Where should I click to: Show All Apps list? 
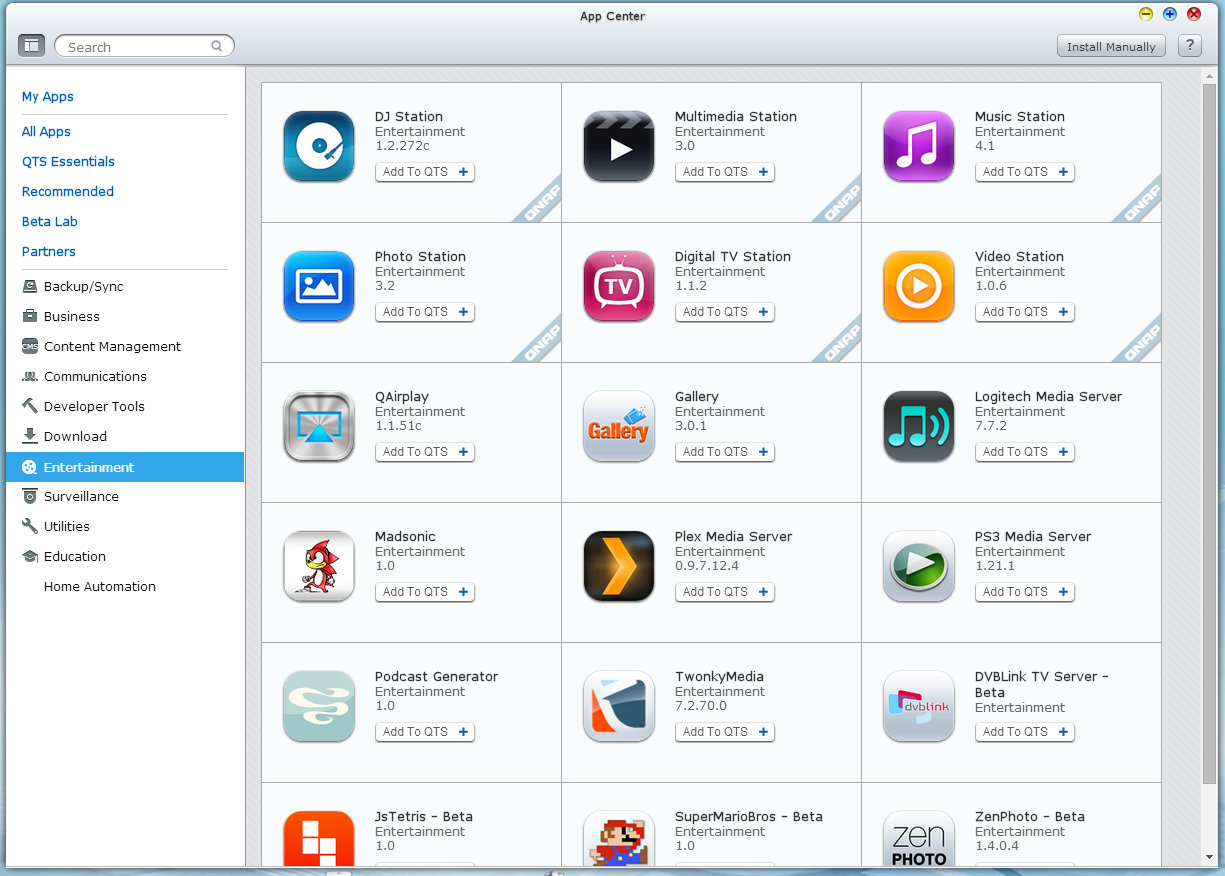pos(46,131)
